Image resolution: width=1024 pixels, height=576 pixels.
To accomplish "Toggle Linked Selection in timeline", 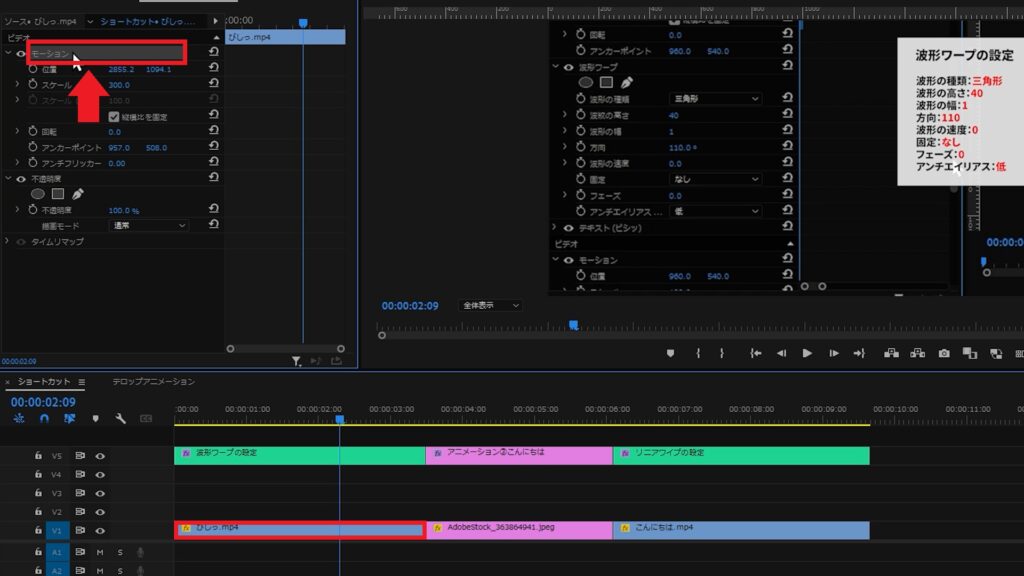I will [x=69, y=419].
